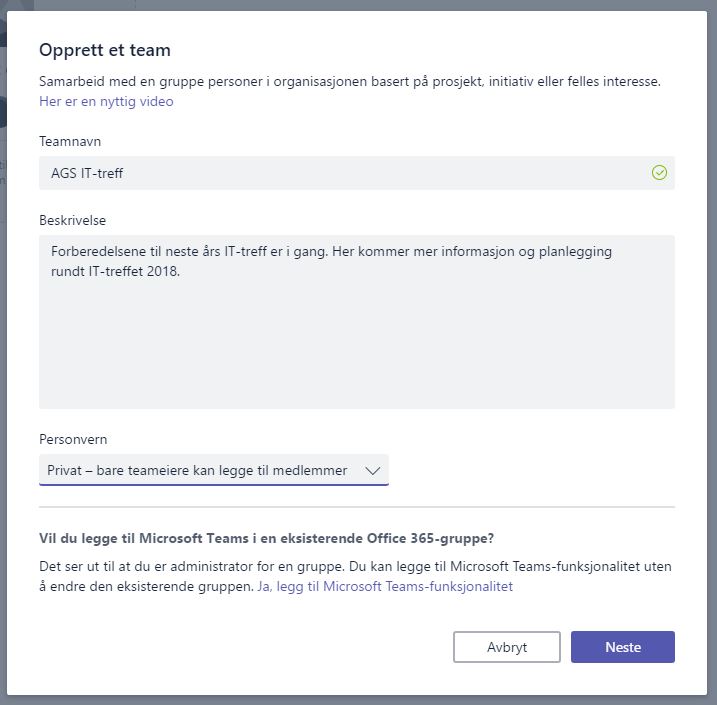This screenshot has height=705, width=717.
Task: Follow 'Ja, legg til Microsoft Teams-funksjonalitet' link
Action: pyautogui.click(x=385, y=586)
